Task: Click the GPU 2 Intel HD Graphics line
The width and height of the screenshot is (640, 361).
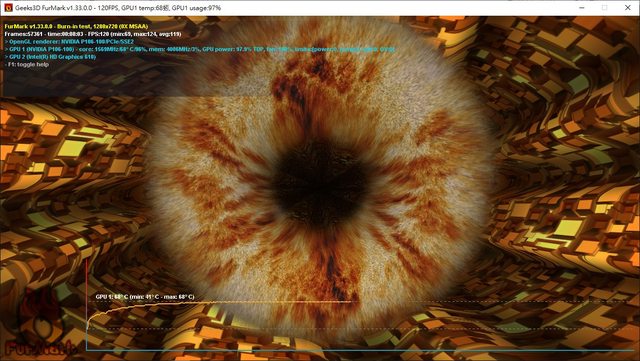Action: click(50, 57)
